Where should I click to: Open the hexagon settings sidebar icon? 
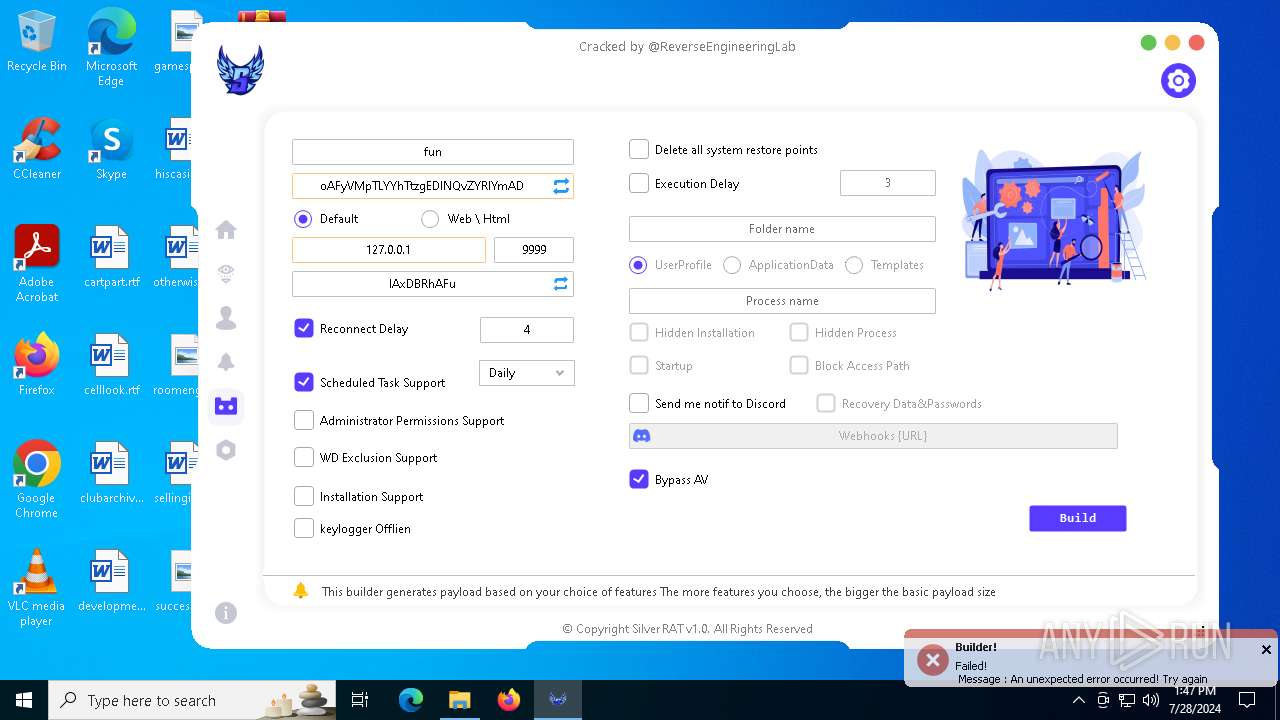click(x=226, y=450)
